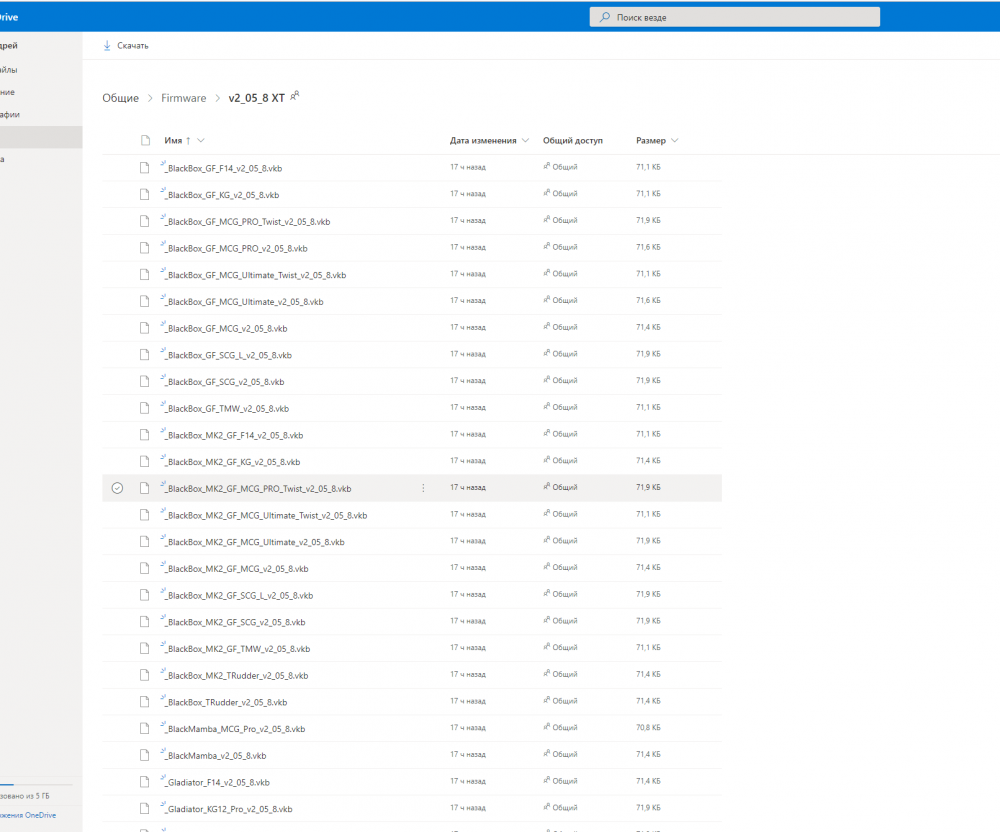The image size is (1000, 832).
Task: Click file icon of _BlackBox_MK2_GF_F14_v2_05_8.vkb
Action: tap(145, 435)
